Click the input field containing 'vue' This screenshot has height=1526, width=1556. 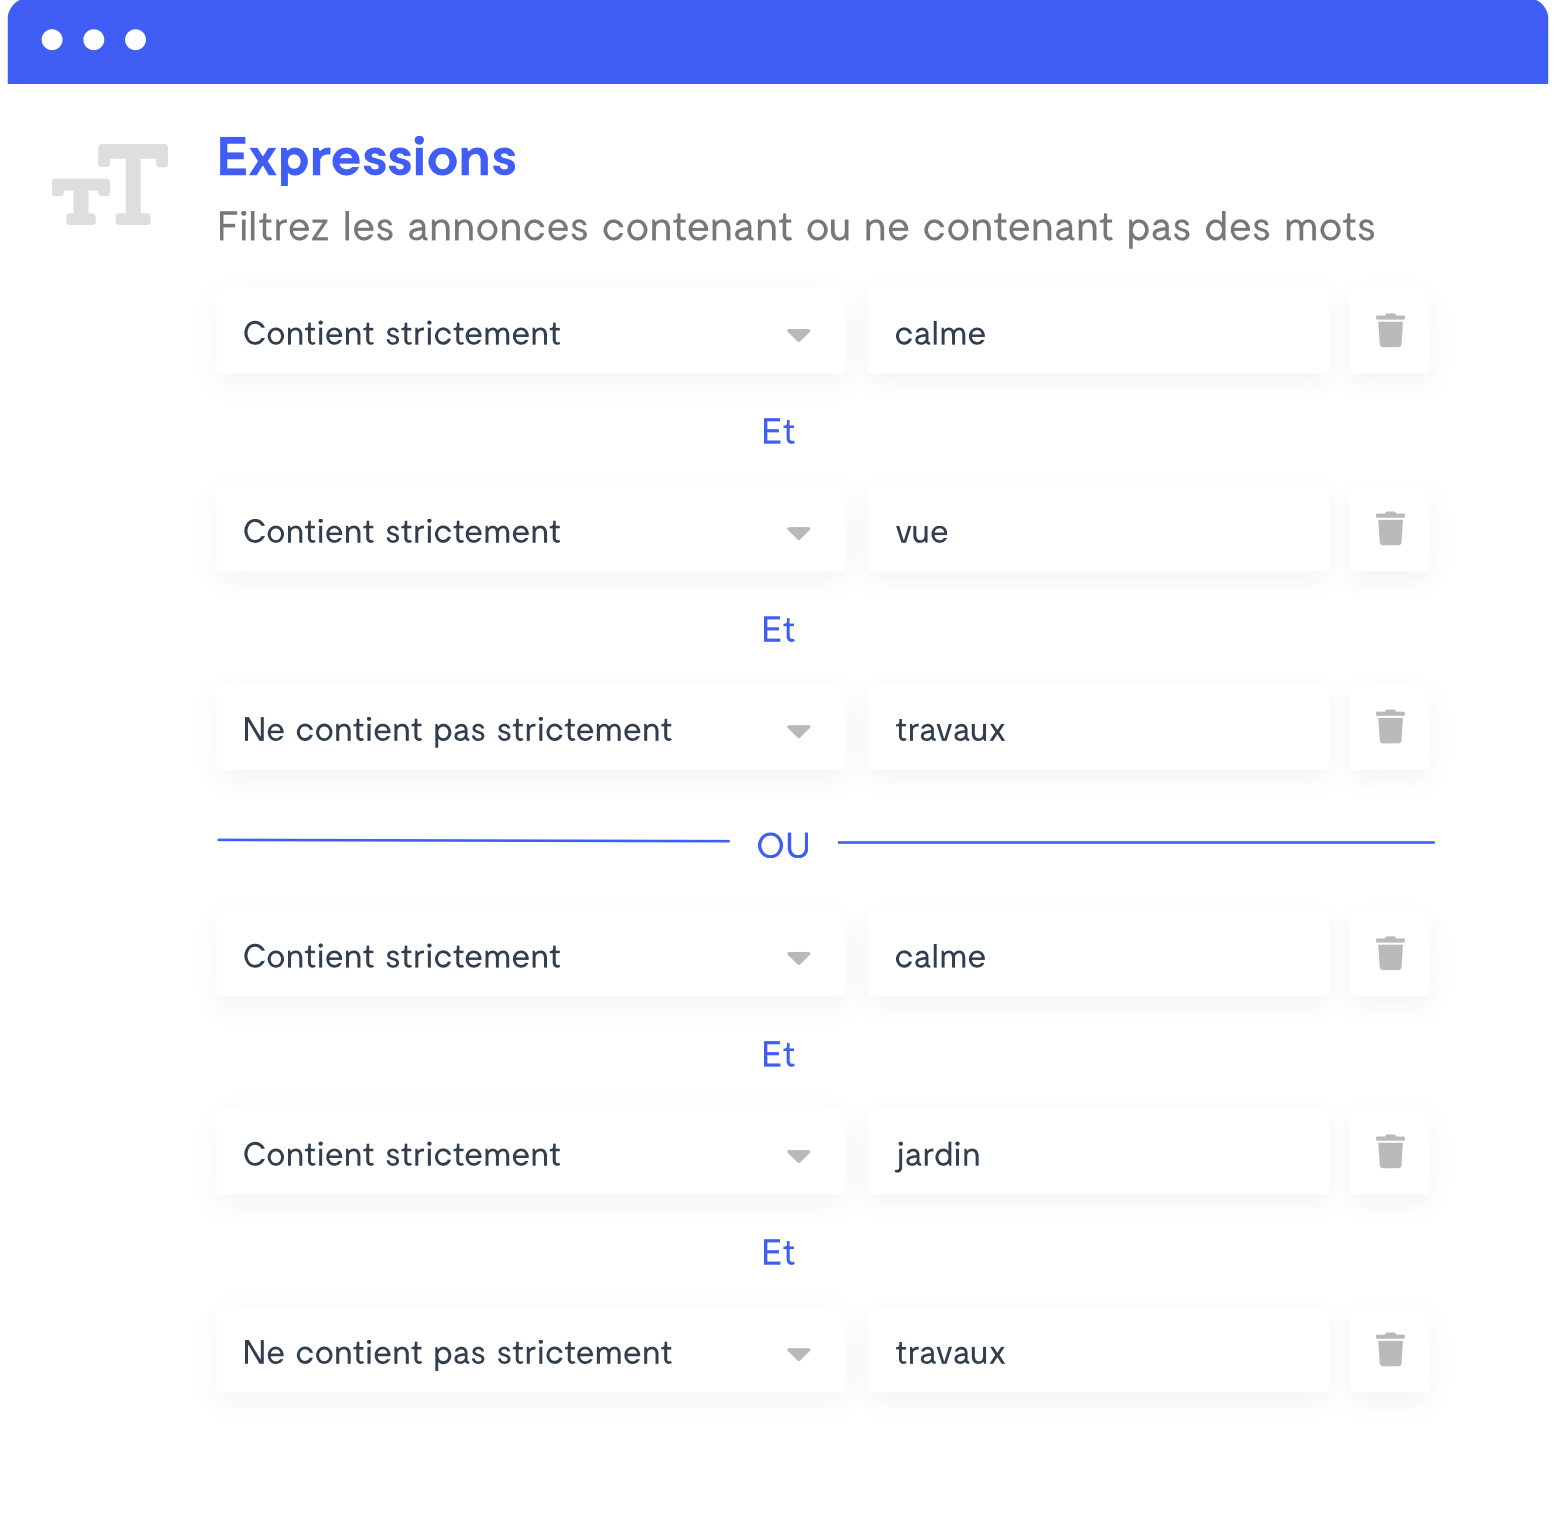coord(1098,530)
